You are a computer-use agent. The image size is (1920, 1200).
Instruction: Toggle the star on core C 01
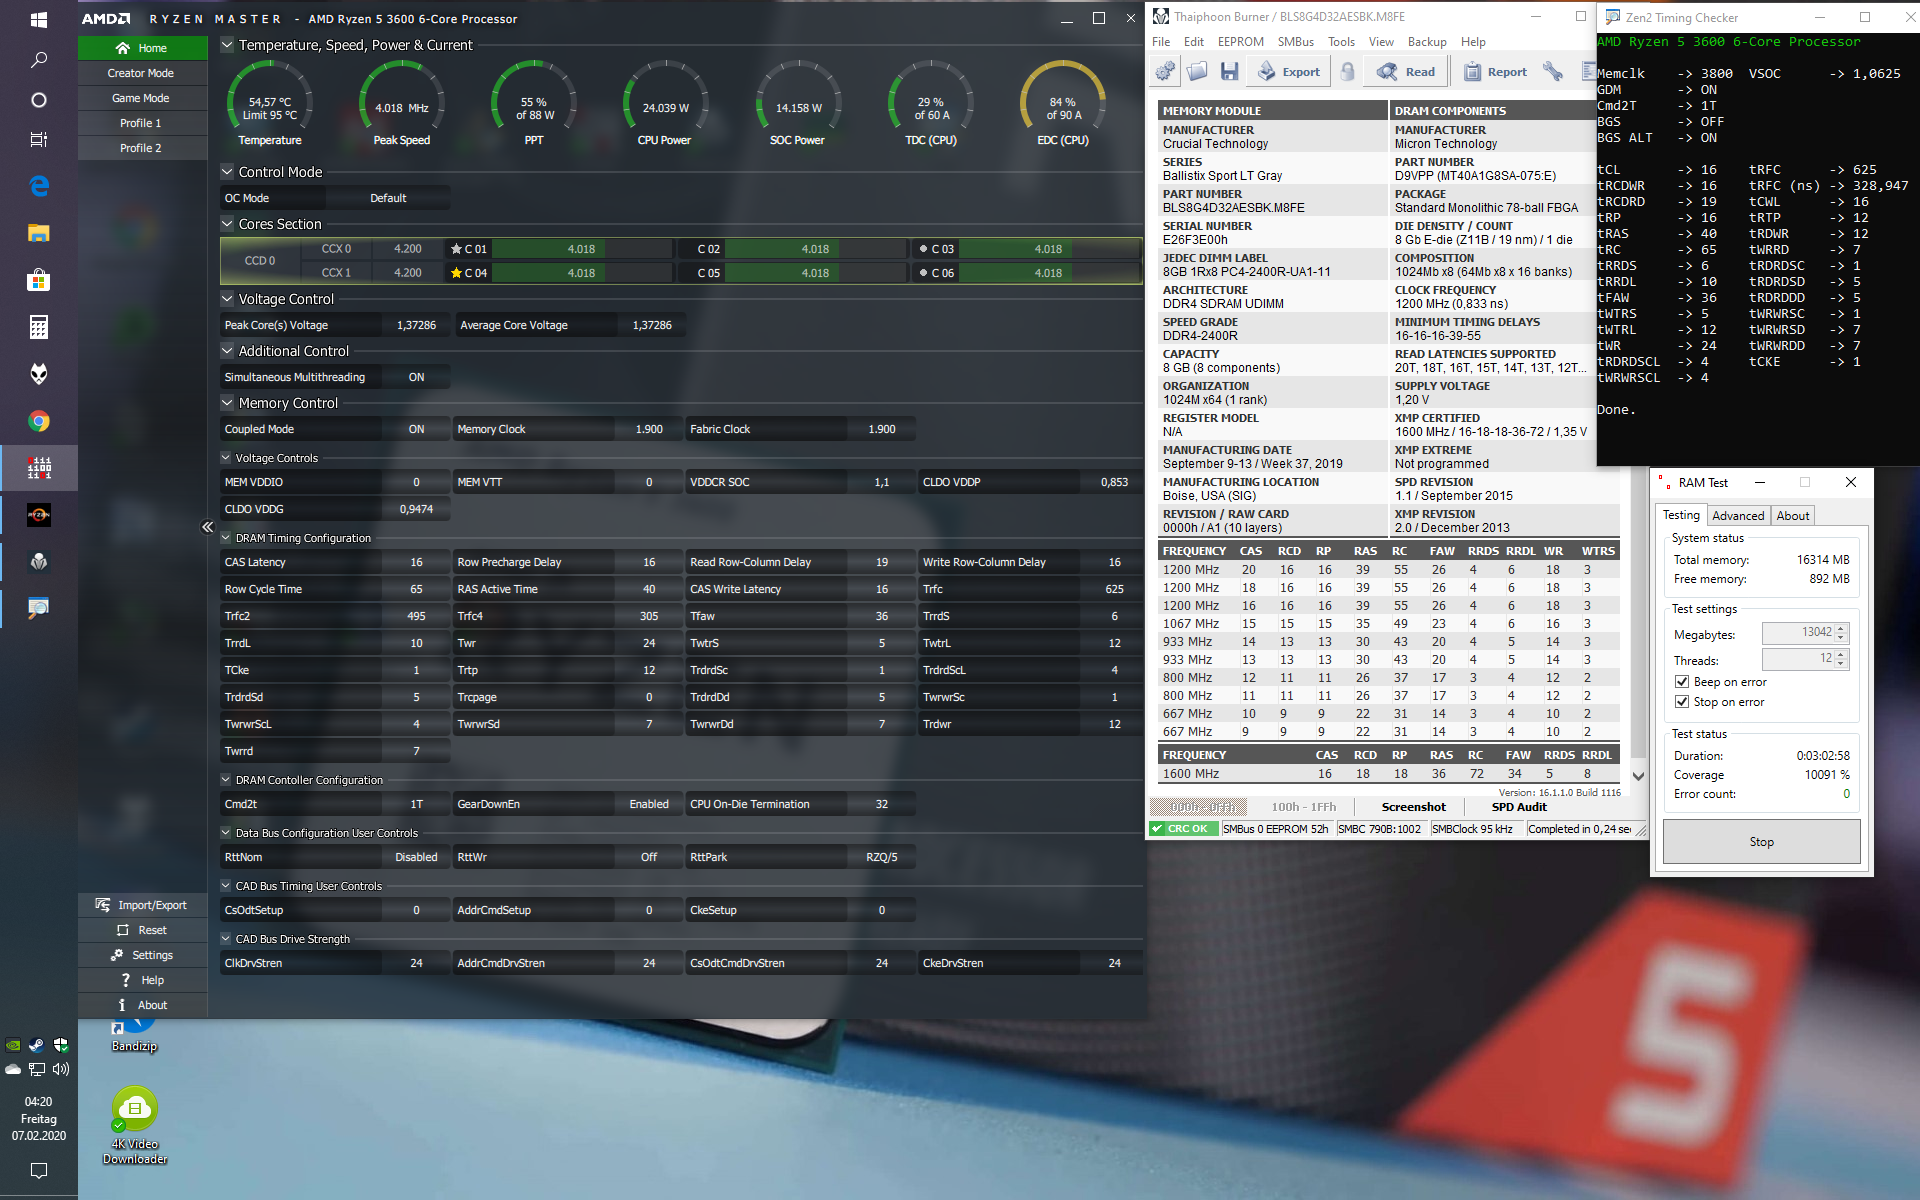(x=456, y=249)
